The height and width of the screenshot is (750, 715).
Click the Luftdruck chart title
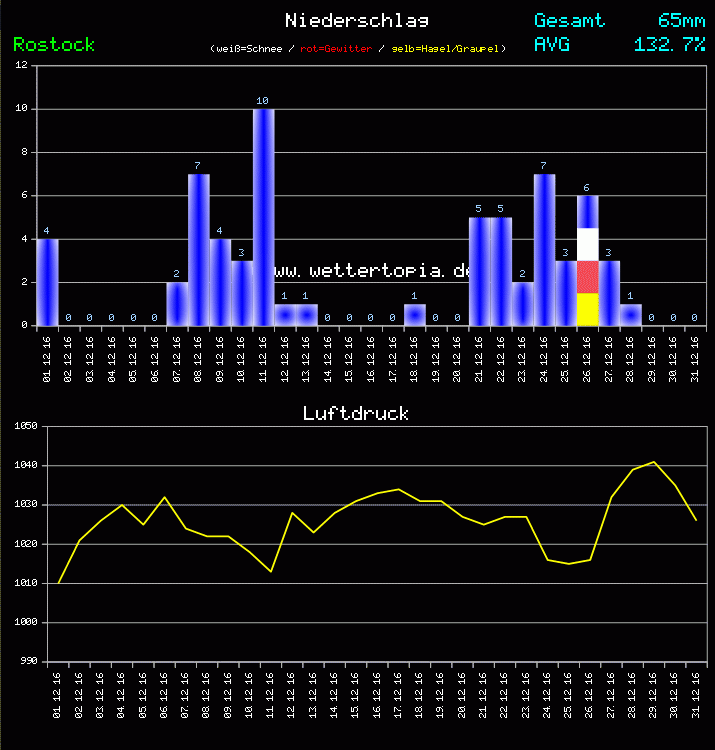[x=356, y=413]
